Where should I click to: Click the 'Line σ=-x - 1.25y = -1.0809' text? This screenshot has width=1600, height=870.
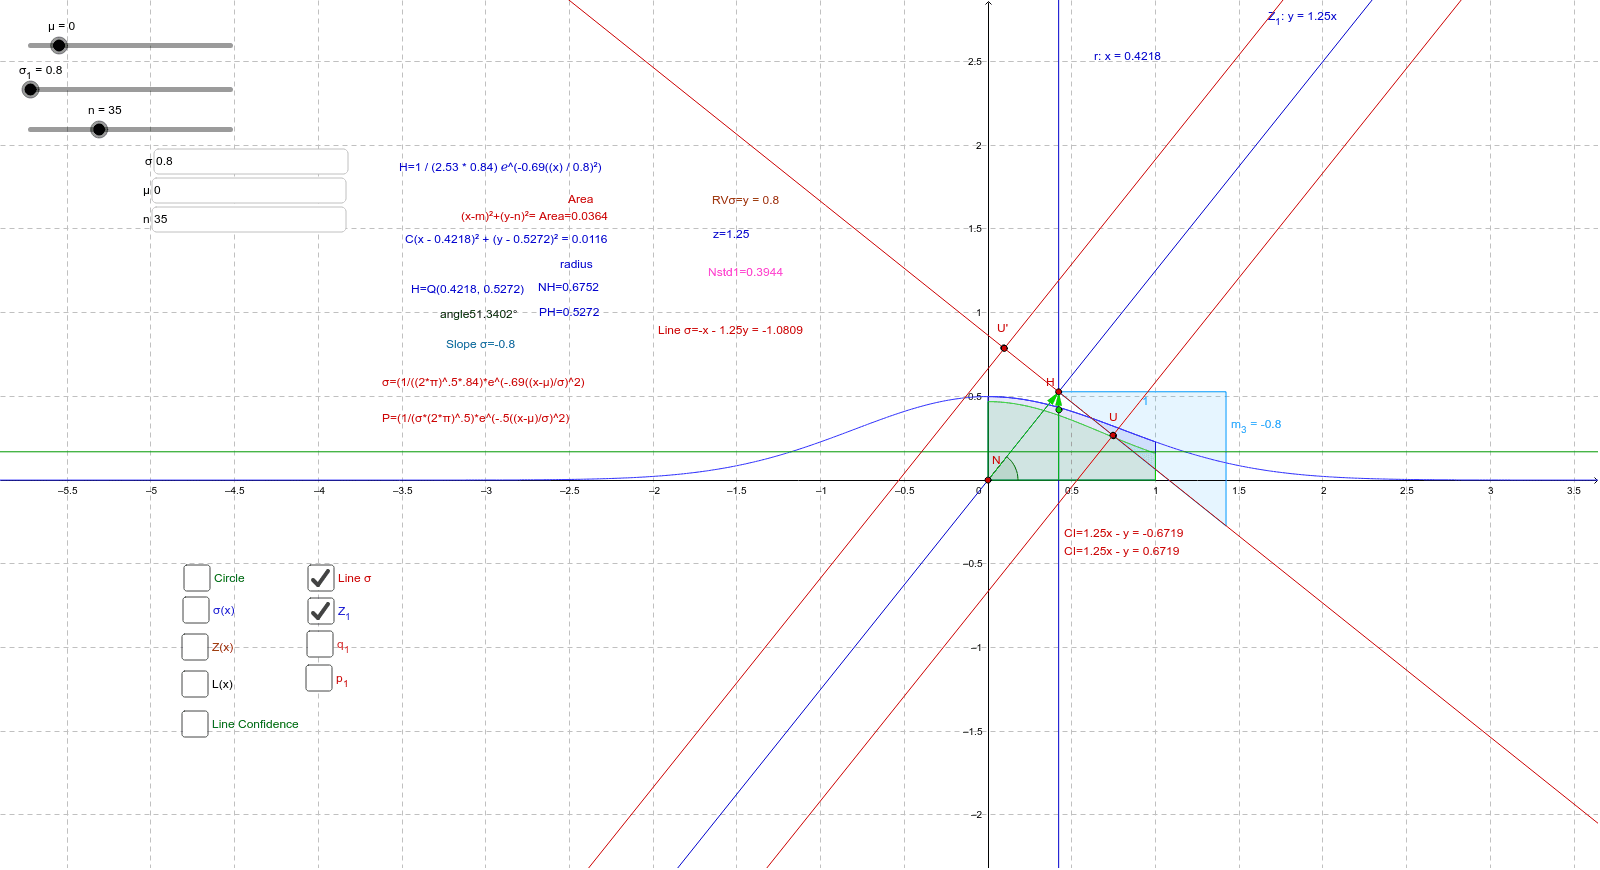pos(730,330)
